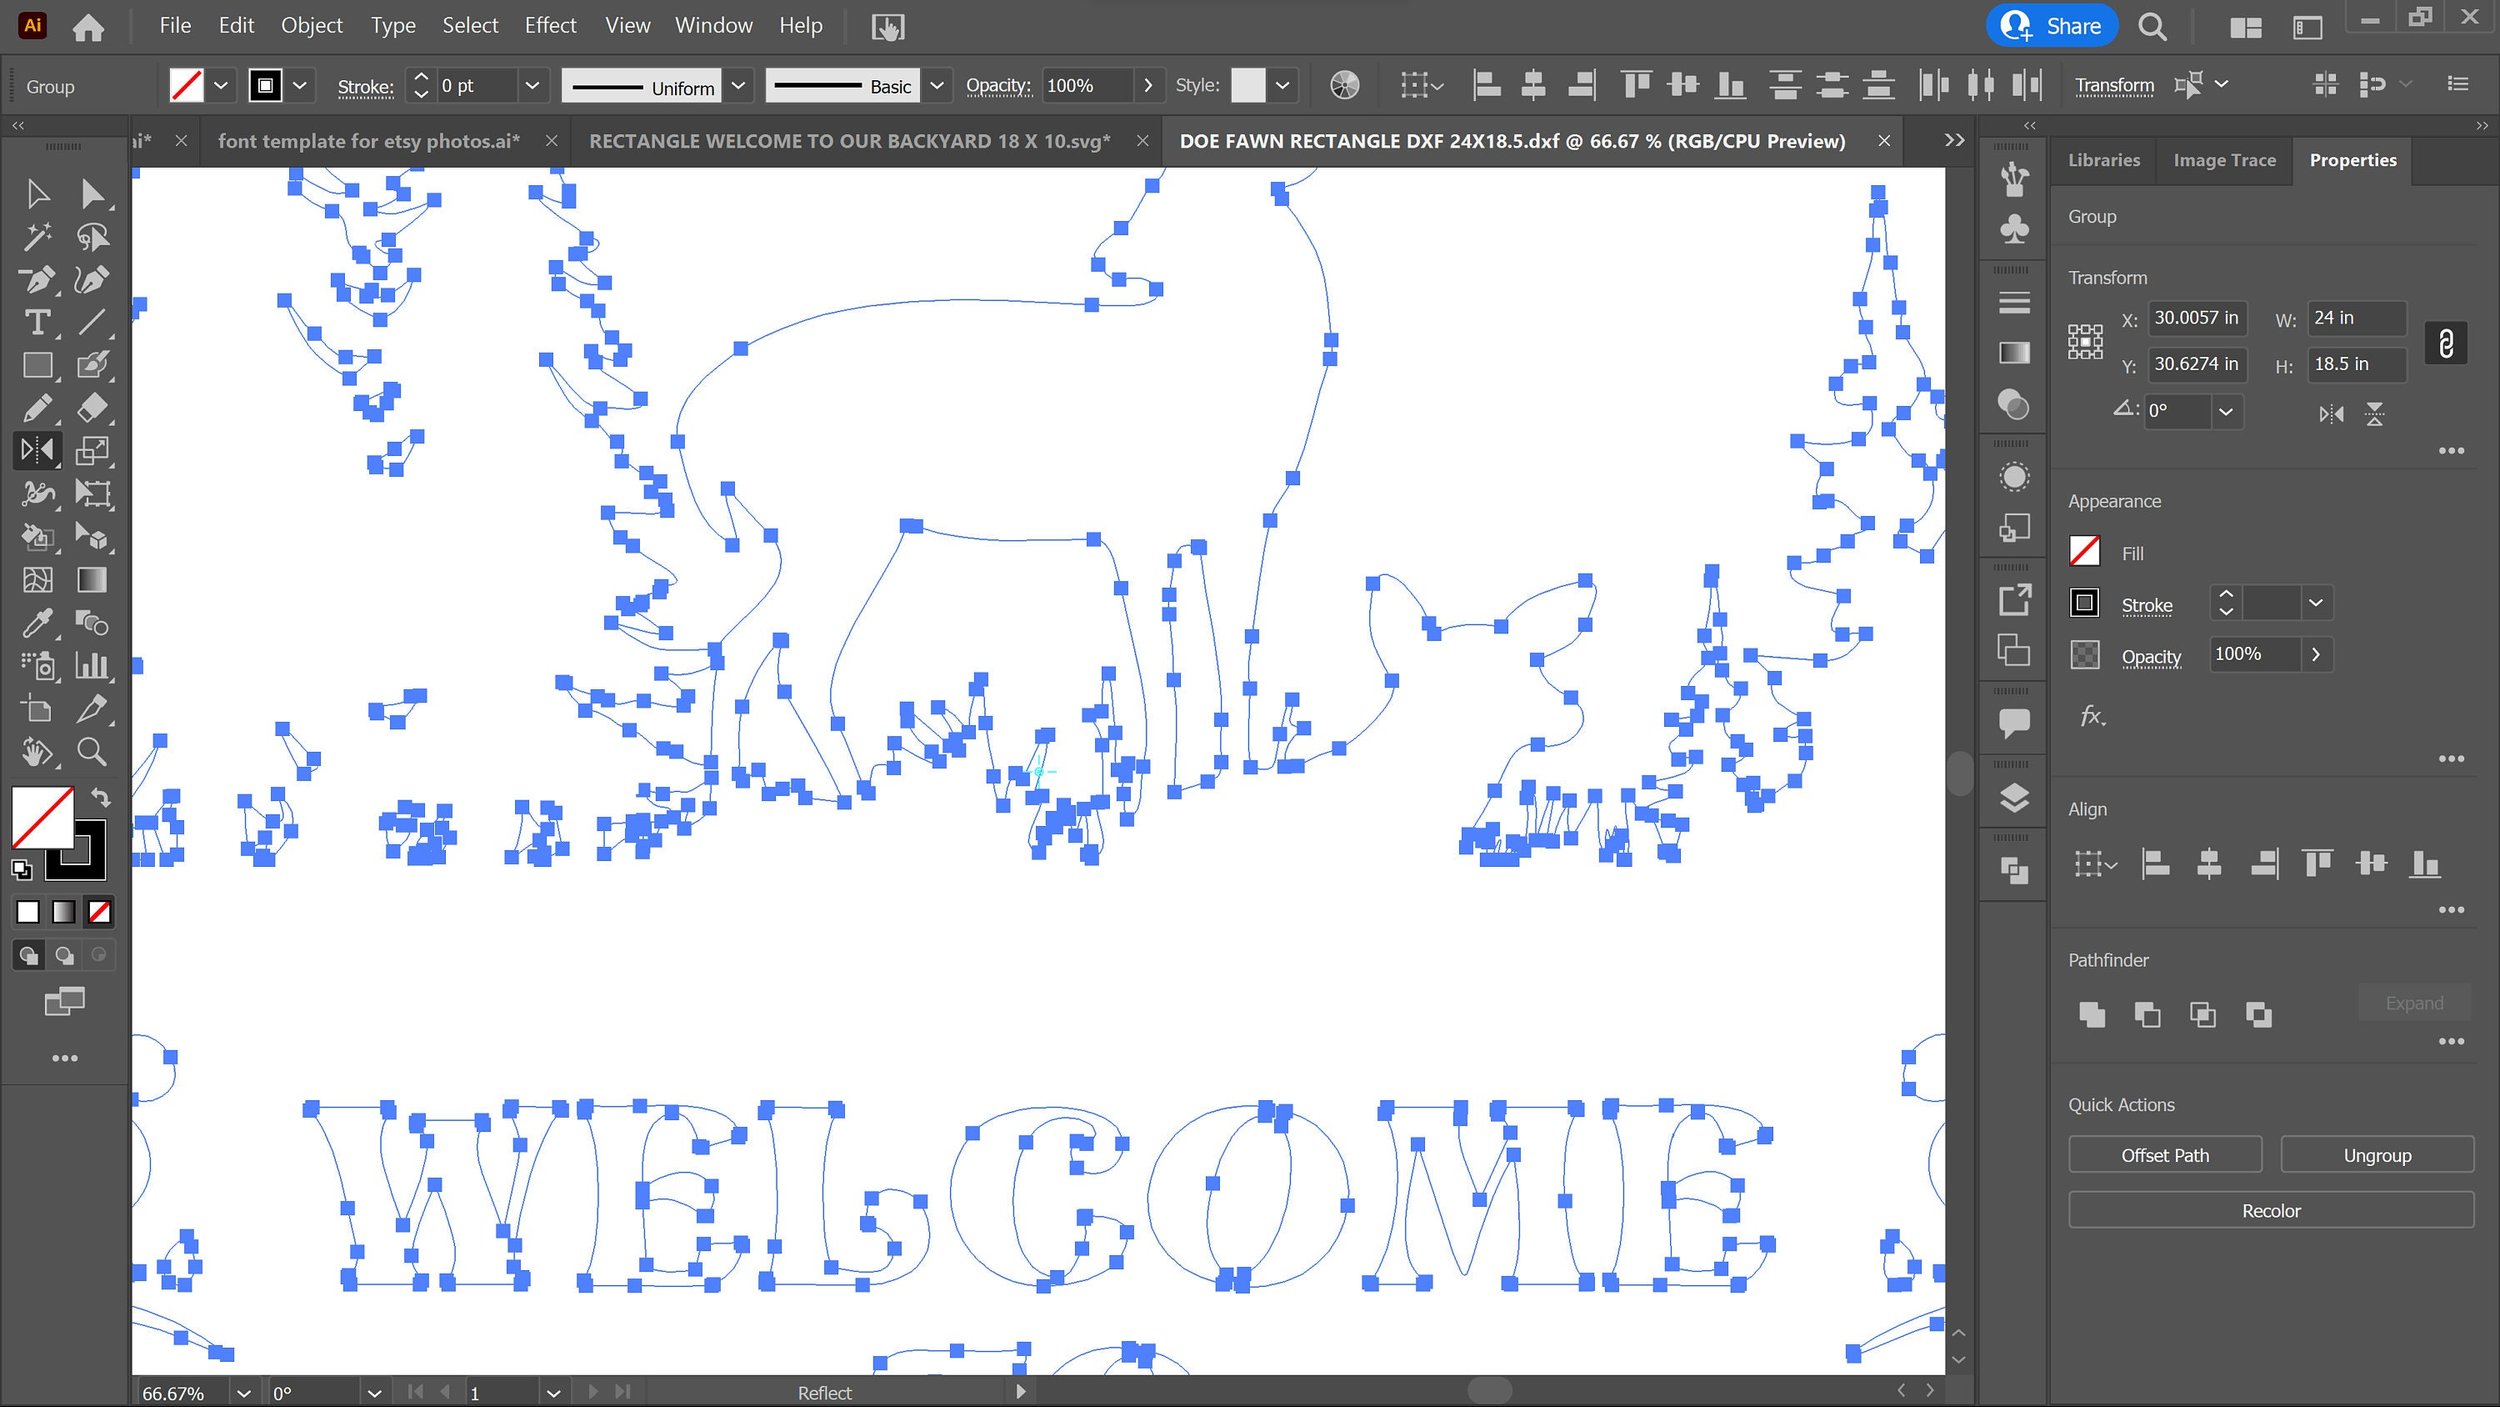Viewport: 2500px width, 1407px height.
Task: Open the search magnifier in title bar
Action: [2152, 26]
